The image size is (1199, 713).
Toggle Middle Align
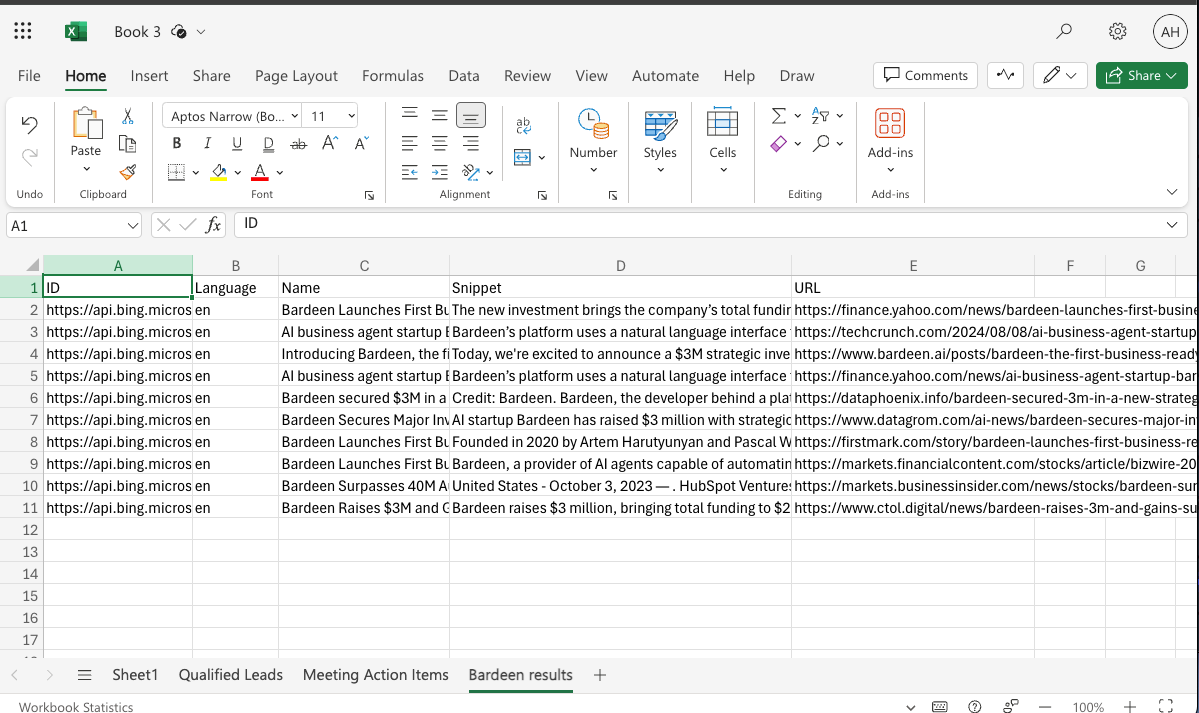pyautogui.click(x=440, y=115)
